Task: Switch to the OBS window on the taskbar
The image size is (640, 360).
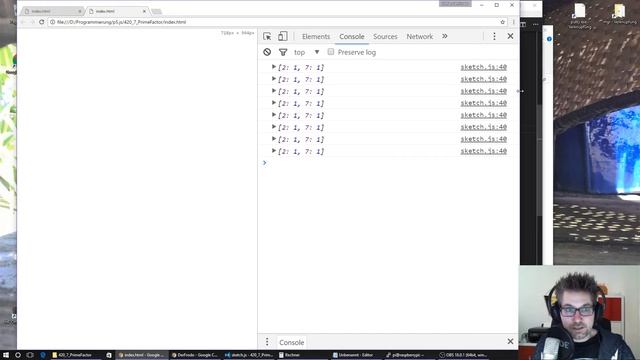Action: (x=463, y=355)
